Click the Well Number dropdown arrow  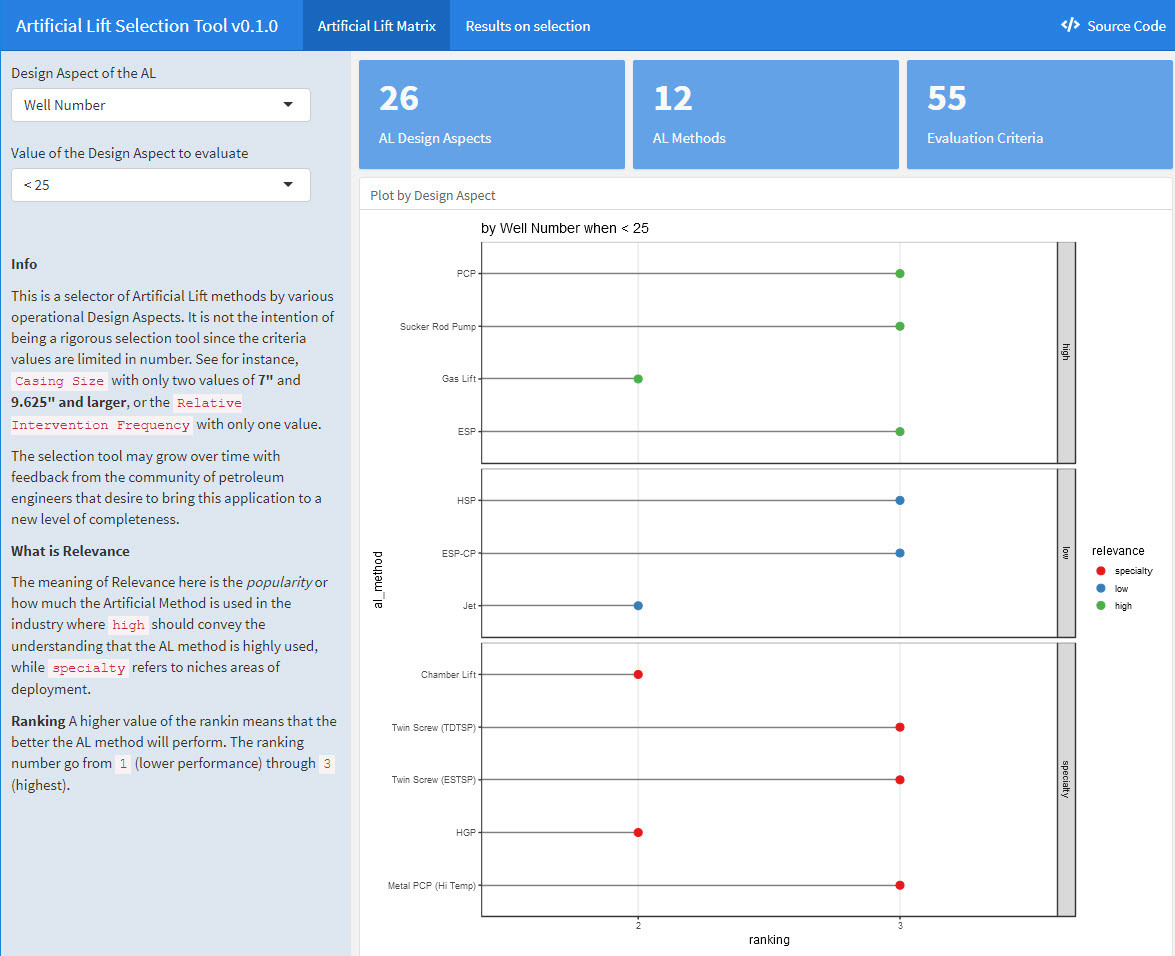[288, 105]
